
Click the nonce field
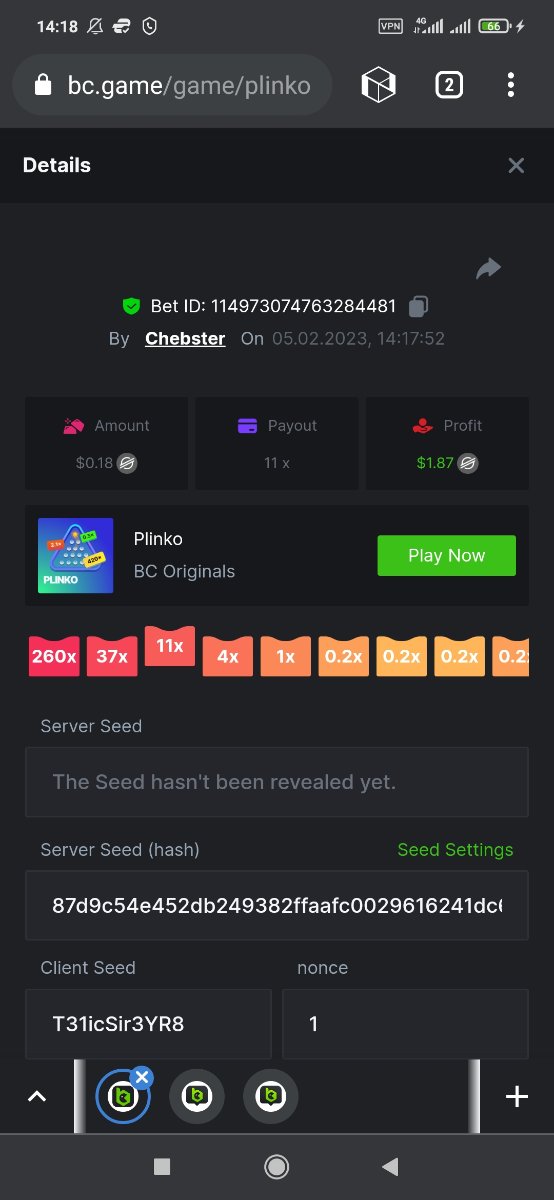pos(405,1024)
